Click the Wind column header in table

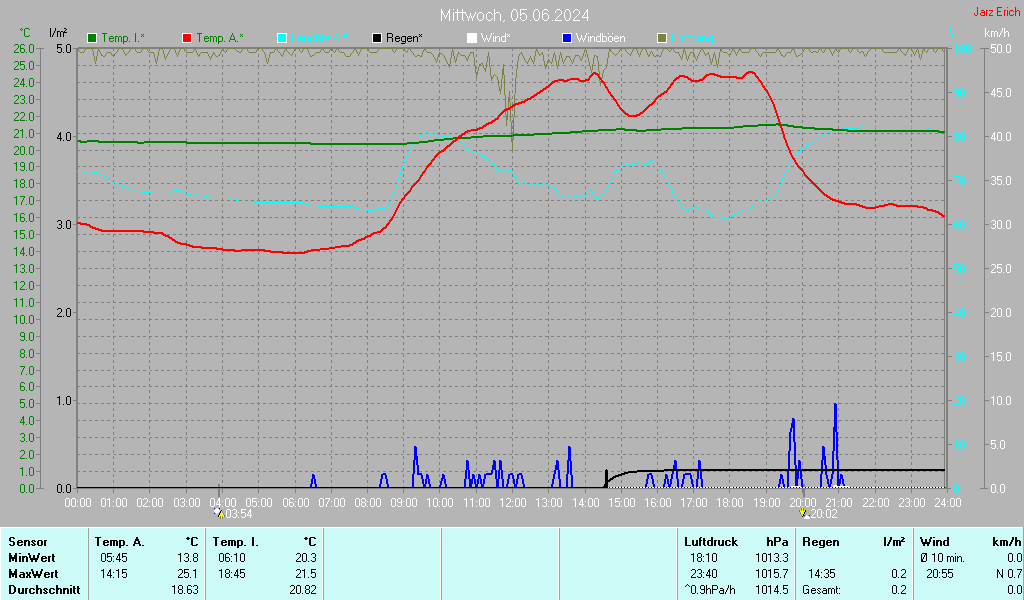935,541
